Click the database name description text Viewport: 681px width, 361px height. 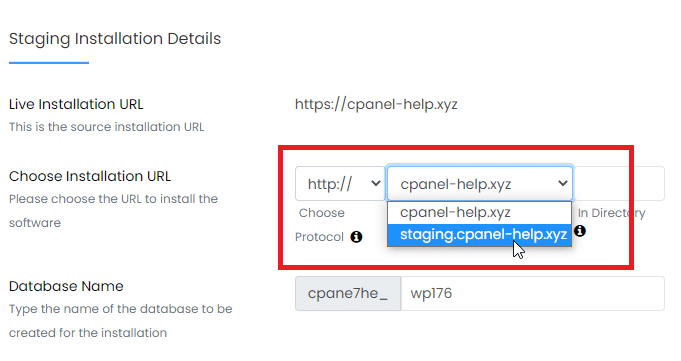coord(120,321)
